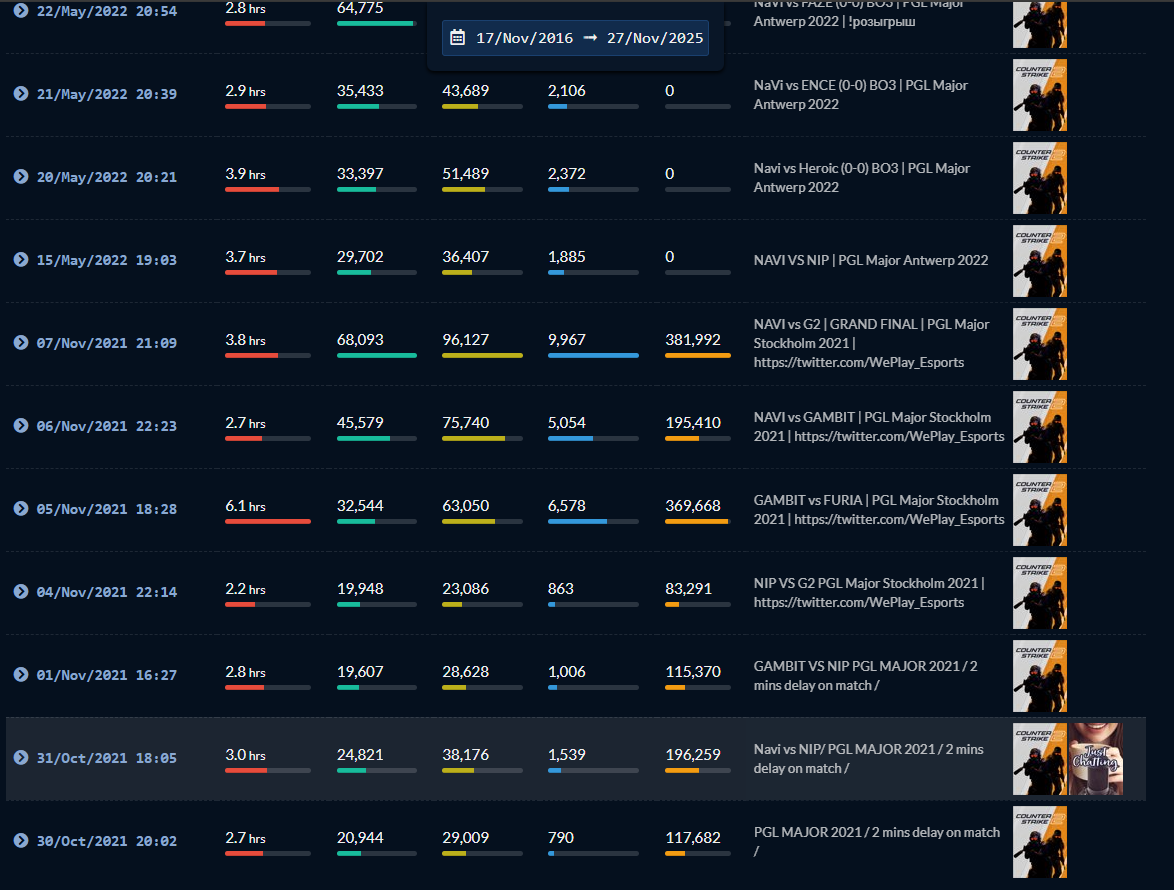Expand the 20/May/2022 20:21 stream row
This screenshot has height=890, width=1174.
click(21, 177)
